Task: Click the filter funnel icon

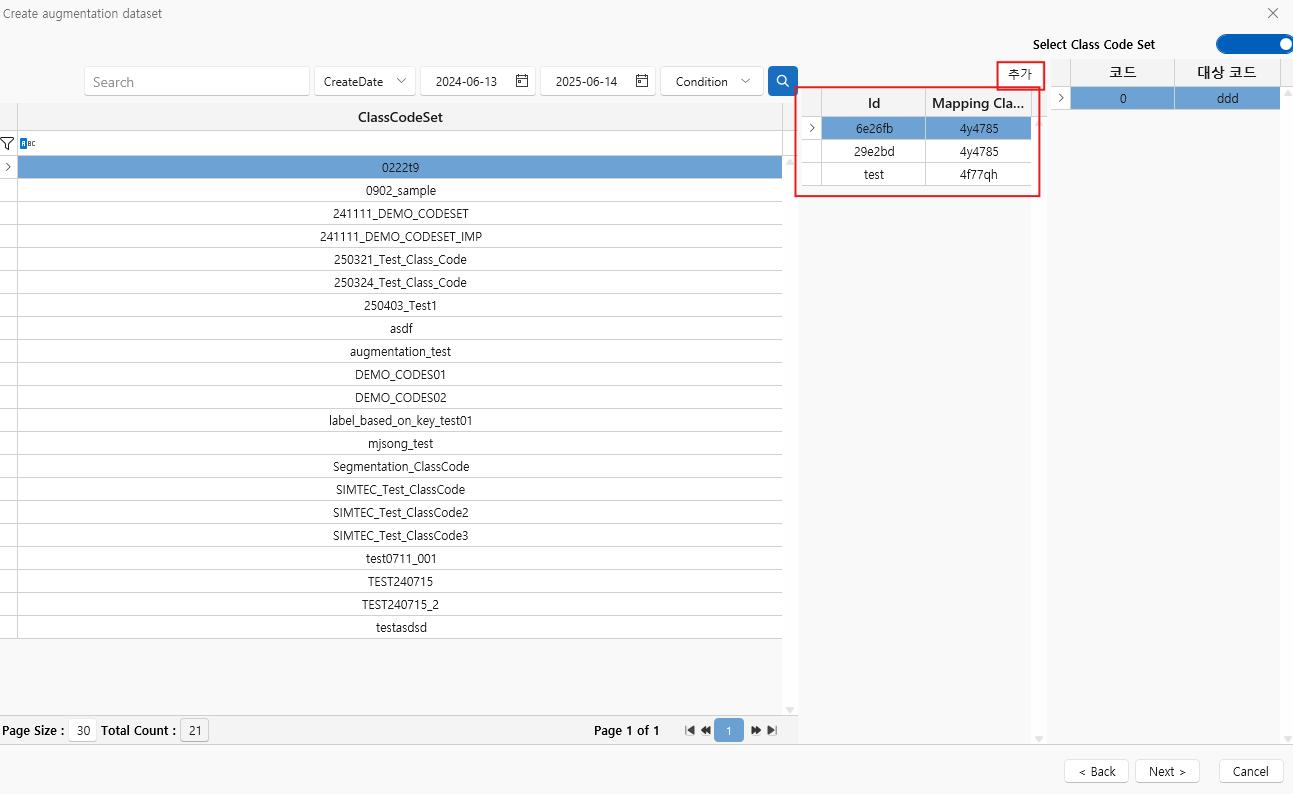Action: (8, 144)
